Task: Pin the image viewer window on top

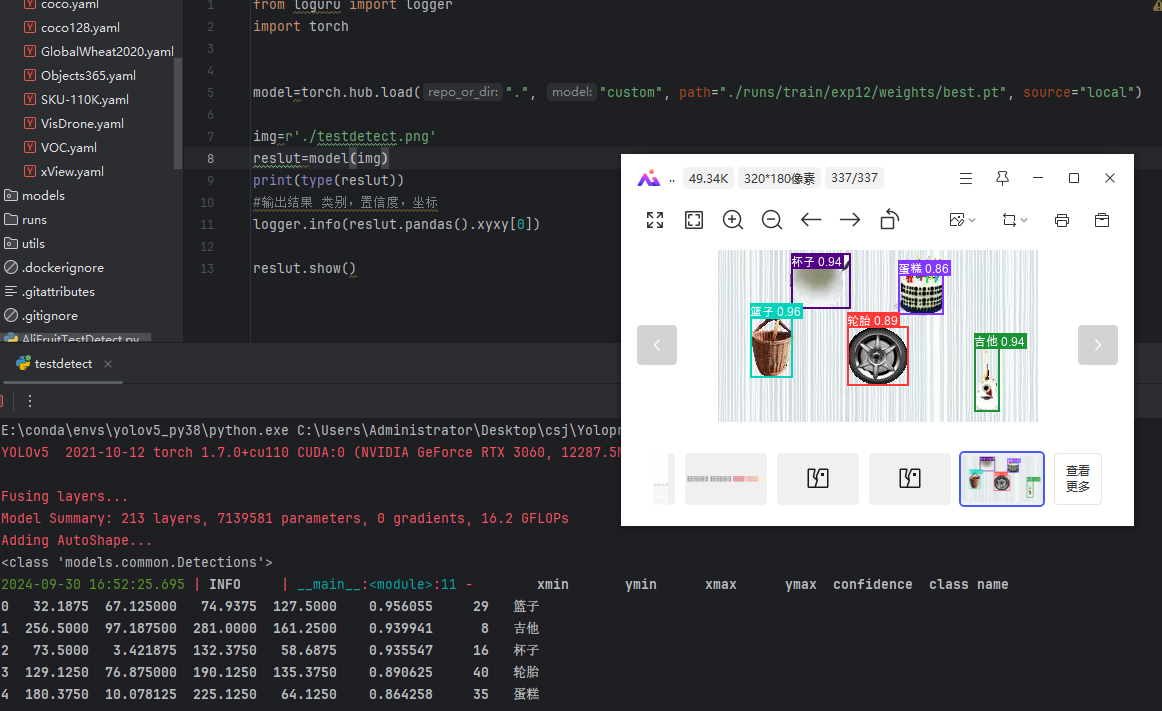Action: [x=1002, y=178]
